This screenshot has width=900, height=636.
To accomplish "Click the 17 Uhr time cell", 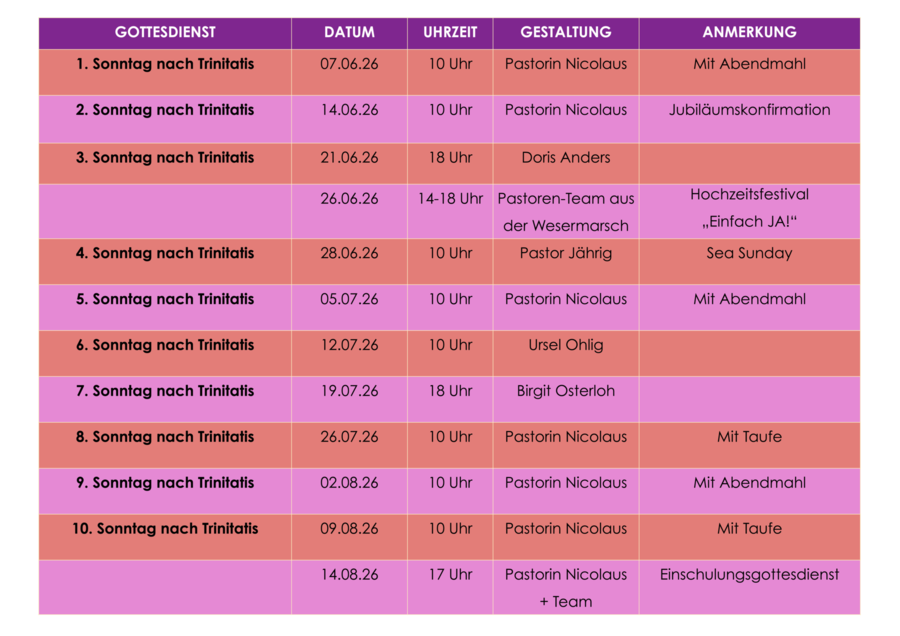I will pyautogui.click(x=450, y=587).
